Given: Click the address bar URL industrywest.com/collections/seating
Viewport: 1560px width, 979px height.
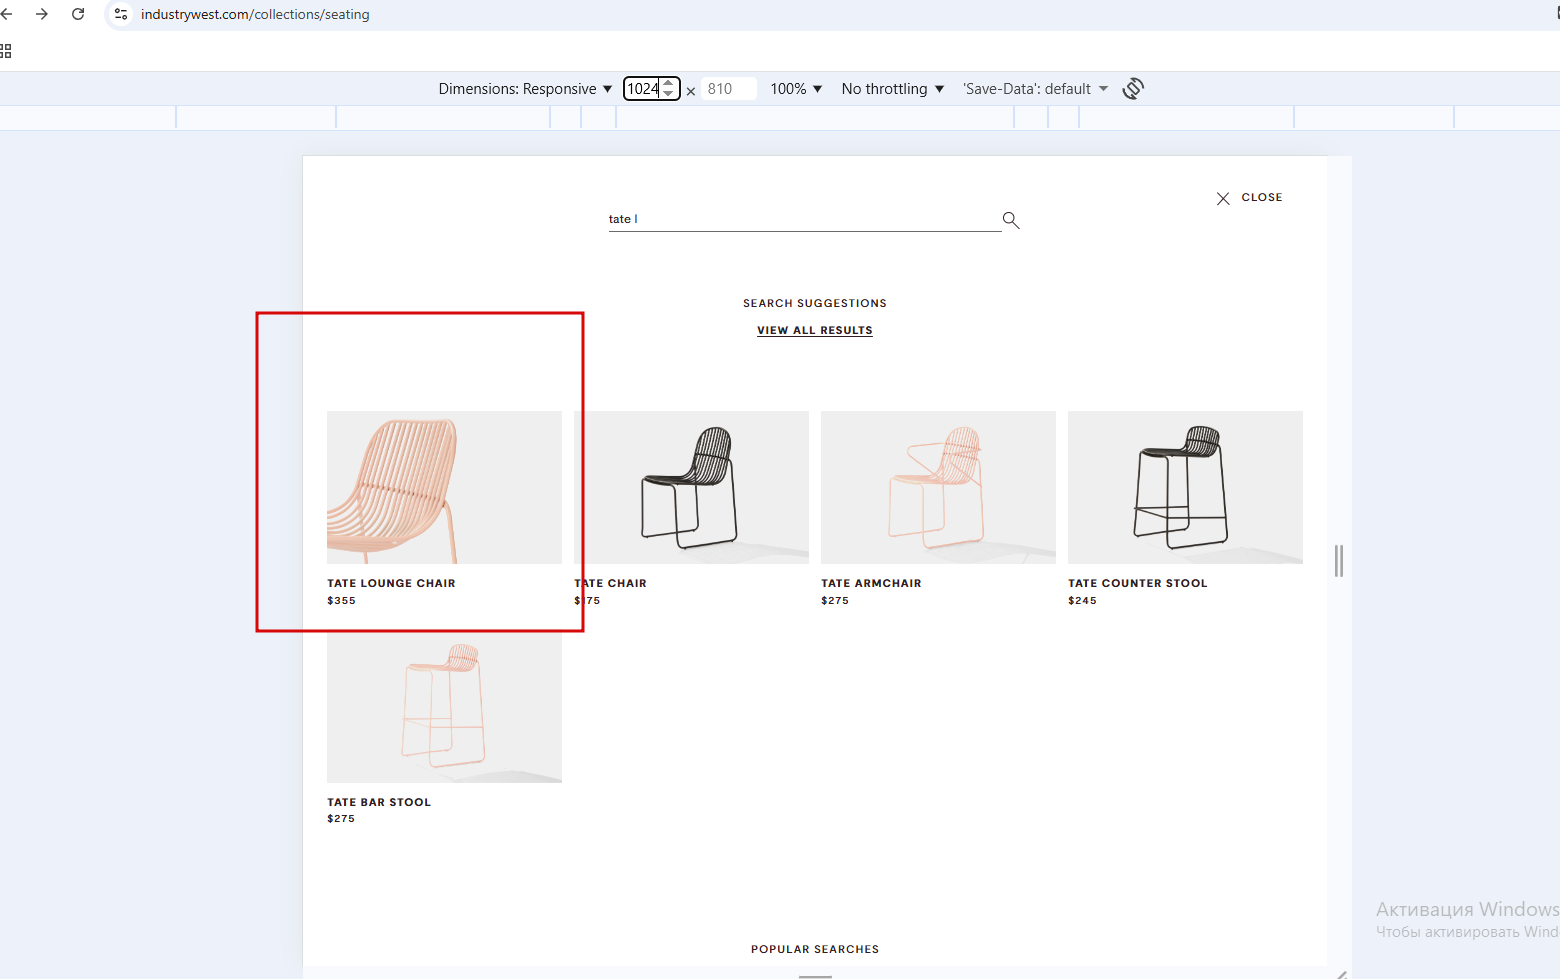Looking at the screenshot, I should pos(255,14).
